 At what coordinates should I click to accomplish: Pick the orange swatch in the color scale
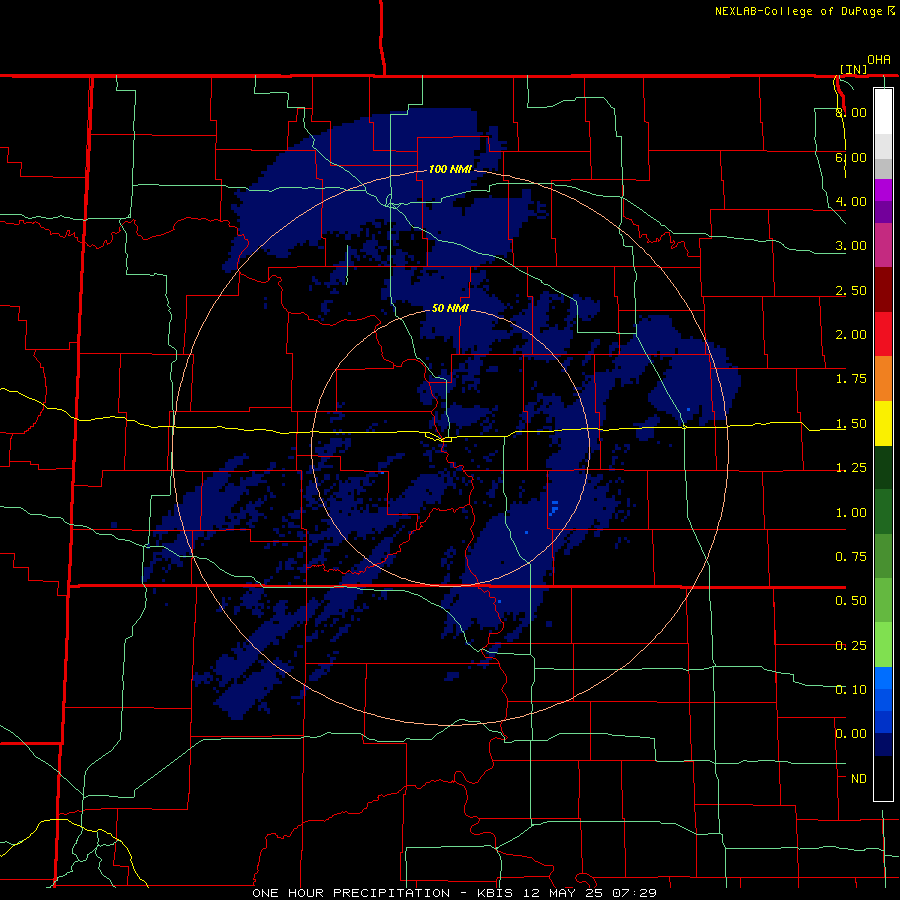883,379
